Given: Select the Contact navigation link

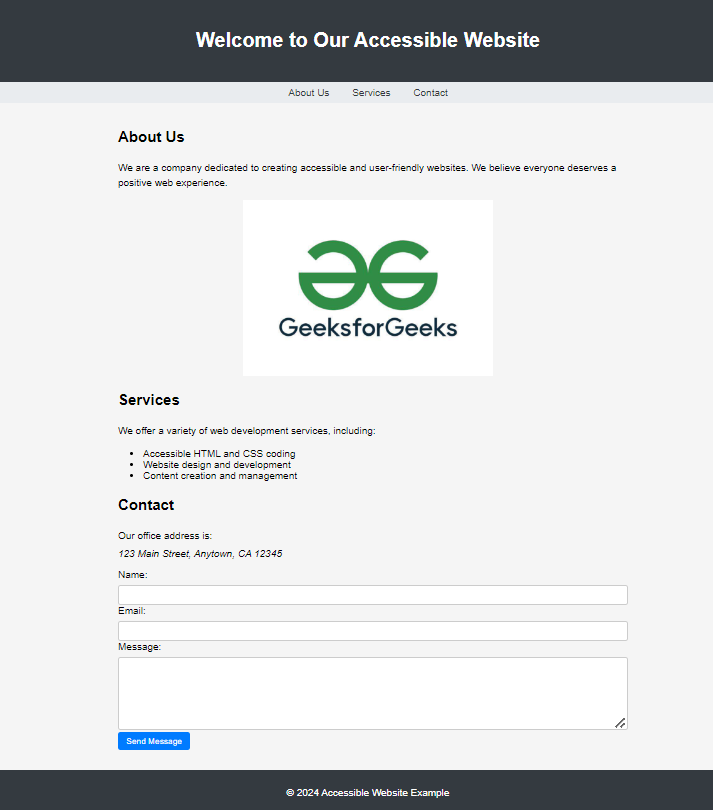Looking at the screenshot, I should pyautogui.click(x=430, y=93).
